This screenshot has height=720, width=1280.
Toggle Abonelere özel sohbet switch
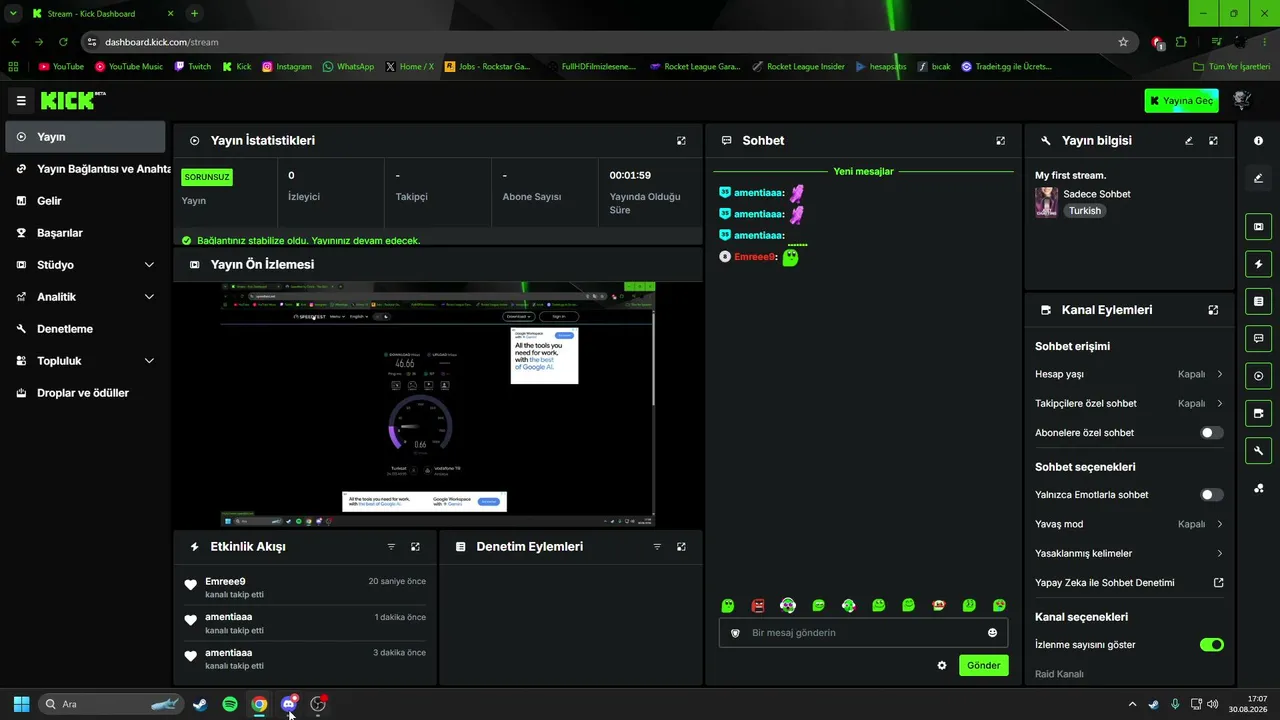click(1211, 433)
